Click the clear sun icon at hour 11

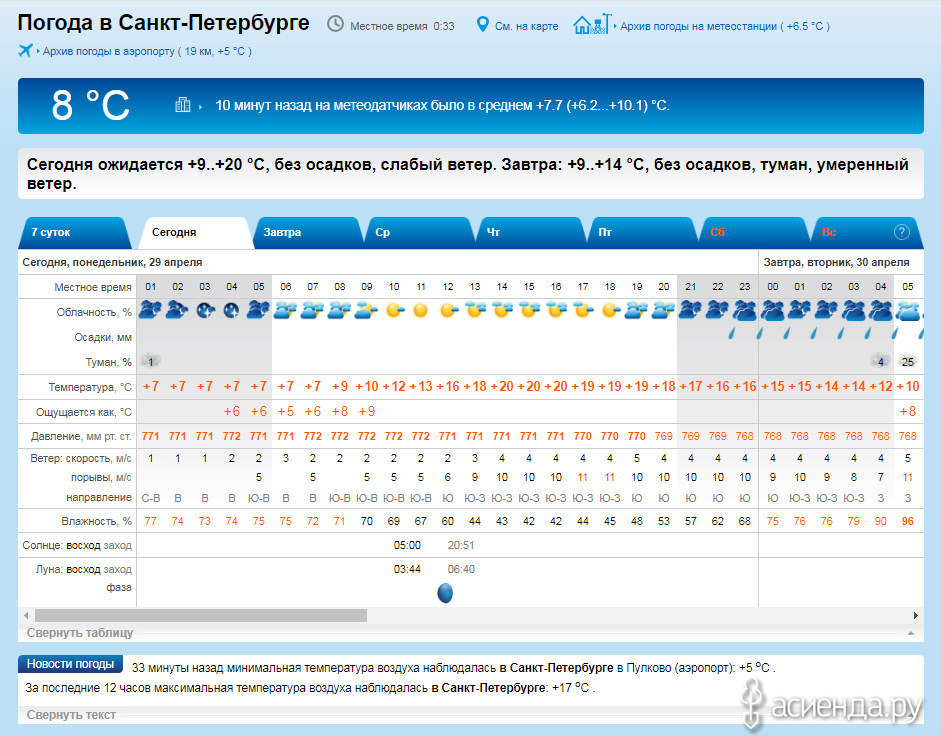tap(420, 310)
